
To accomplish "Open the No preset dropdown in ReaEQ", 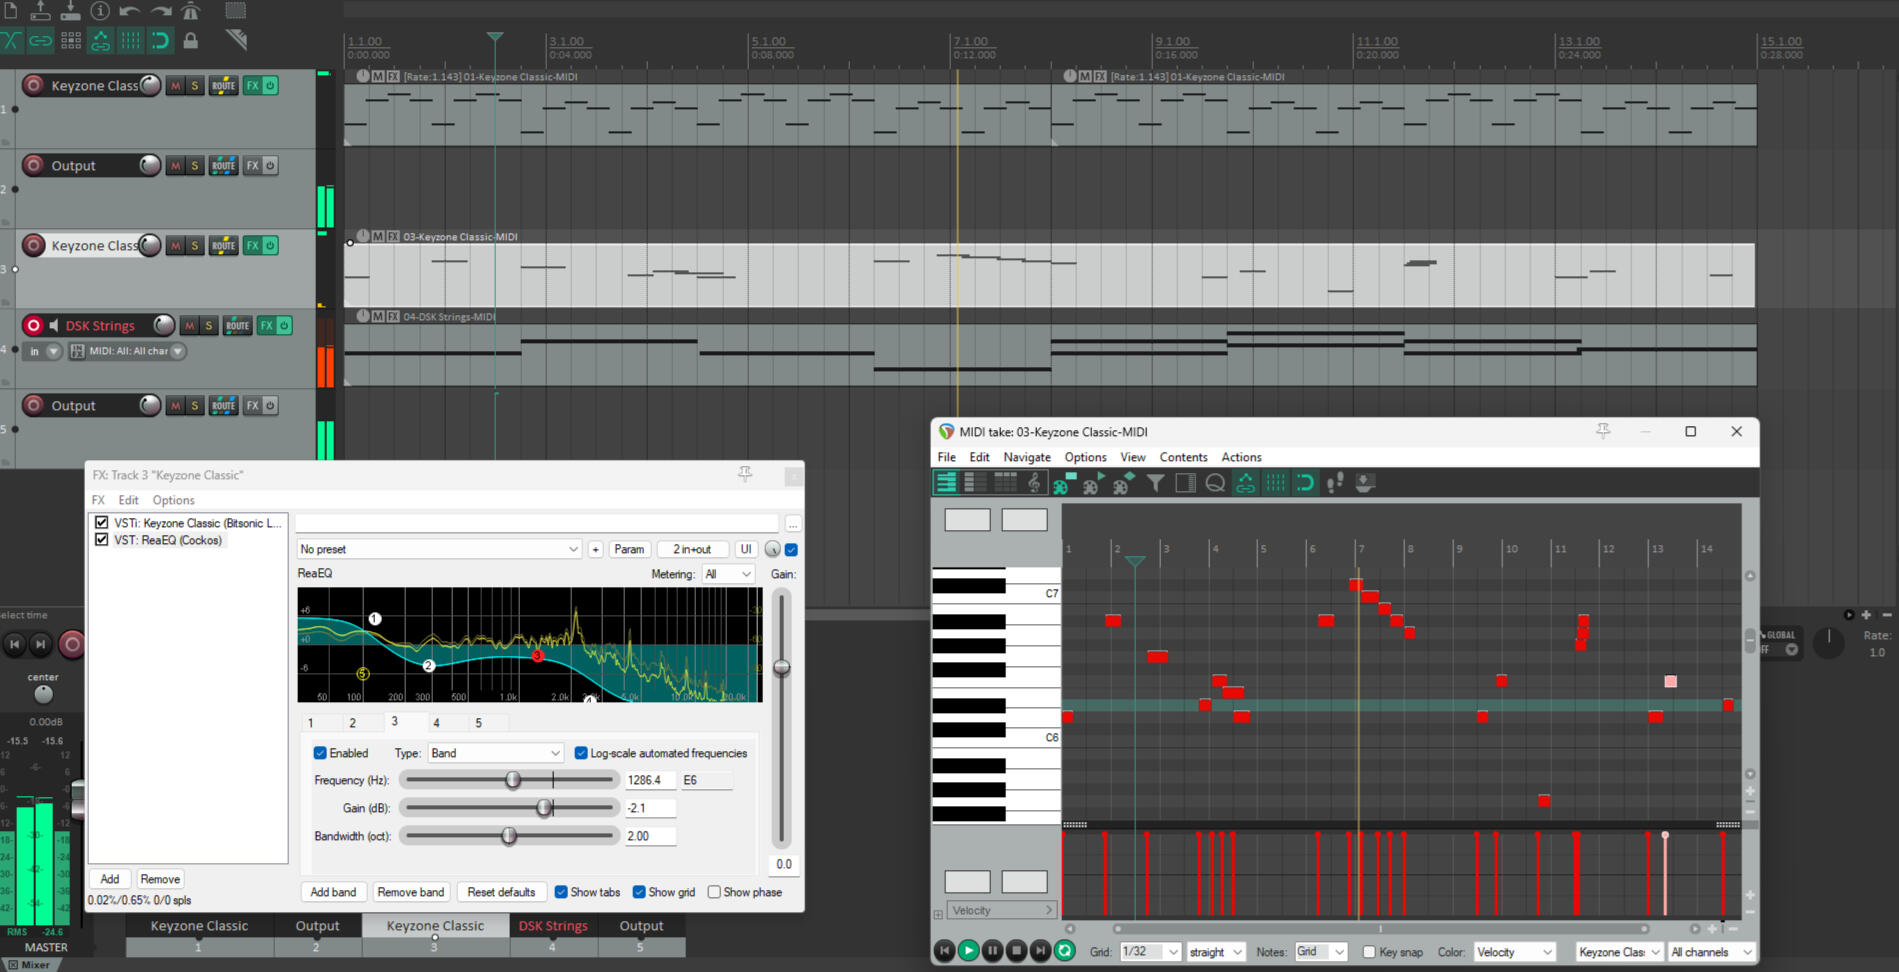I will point(438,549).
